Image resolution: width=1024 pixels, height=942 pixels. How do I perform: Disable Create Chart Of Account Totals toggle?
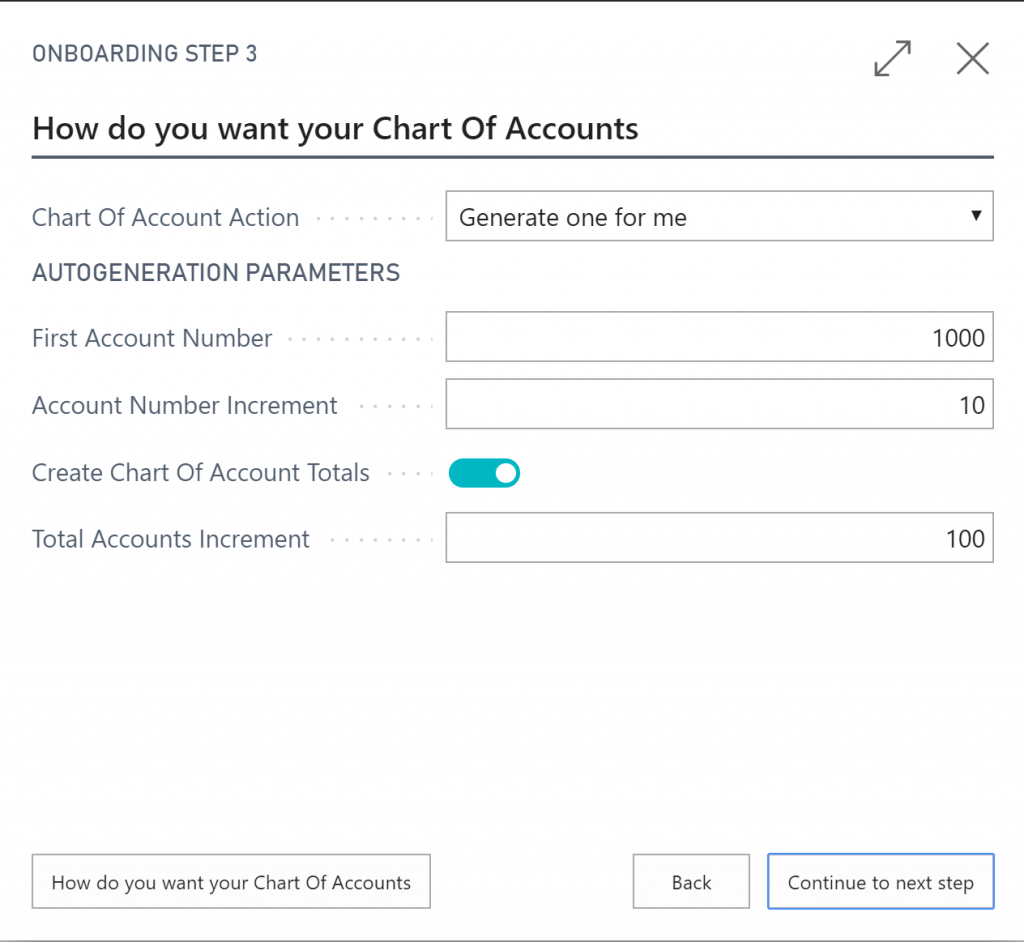coord(484,473)
